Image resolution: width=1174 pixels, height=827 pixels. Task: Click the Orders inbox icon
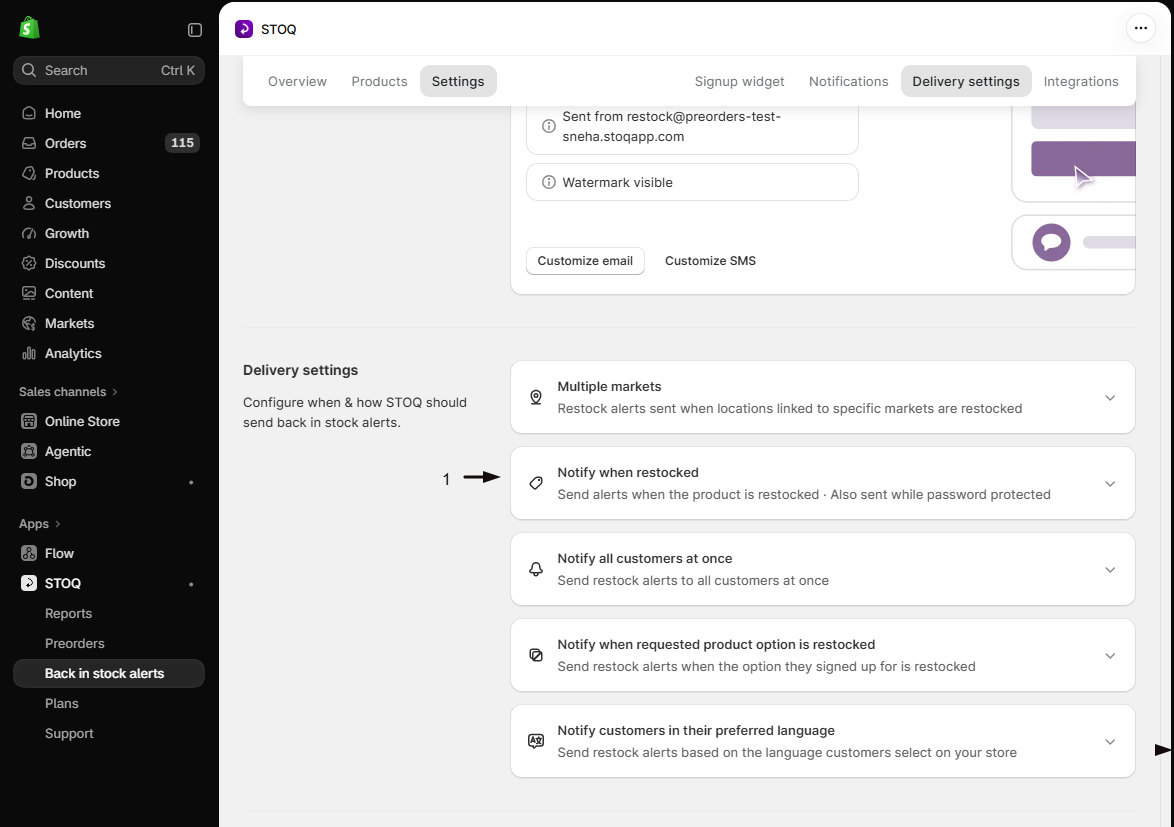tap(29, 143)
